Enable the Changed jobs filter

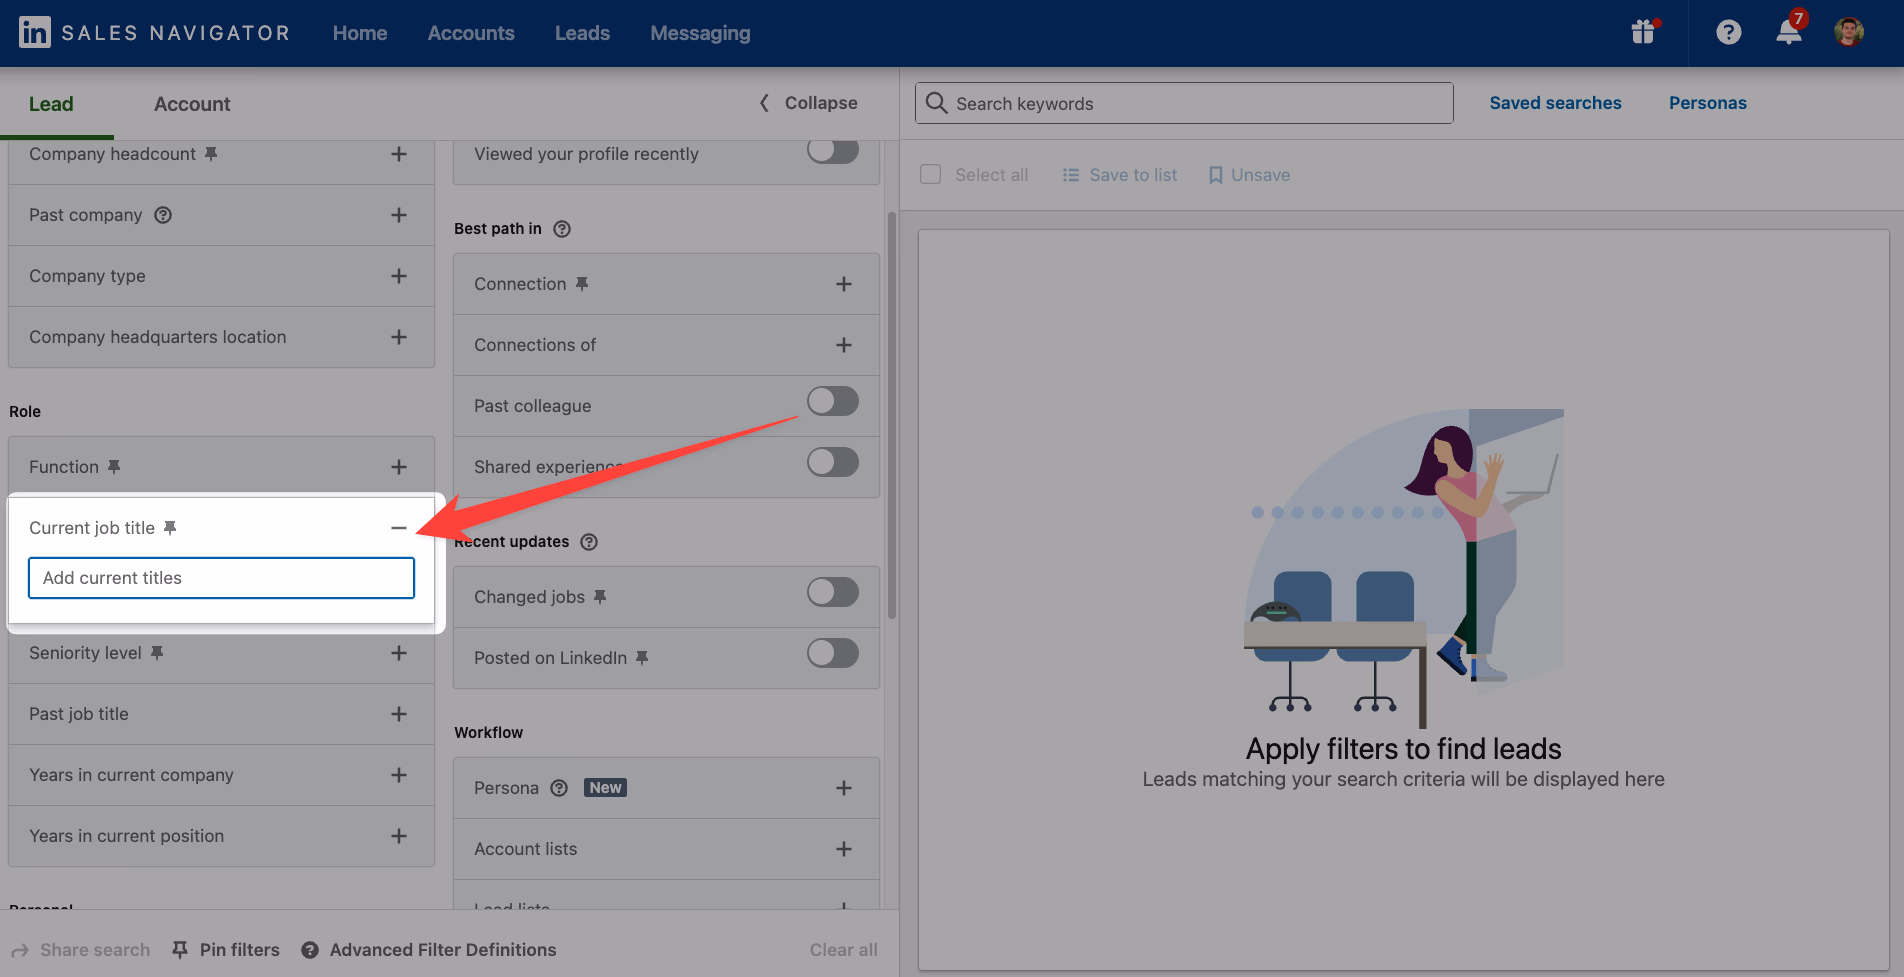tap(833, 592)
